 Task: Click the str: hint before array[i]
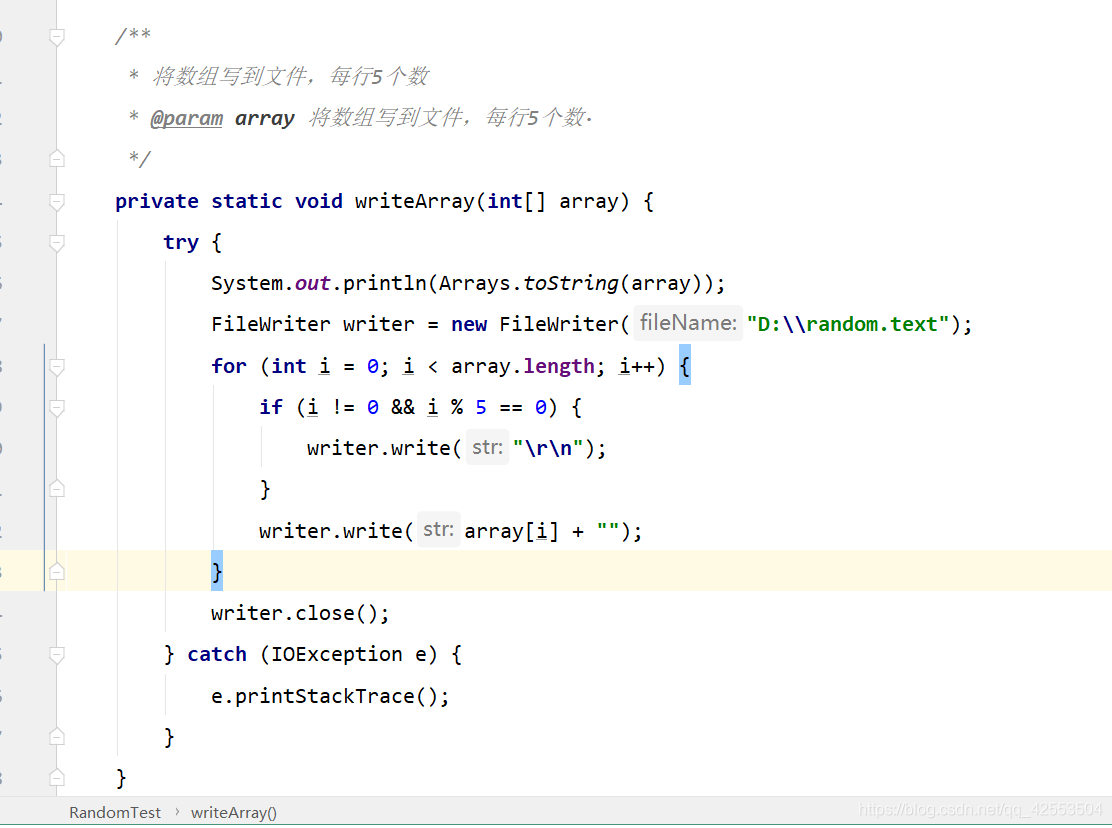coord(438,530)
